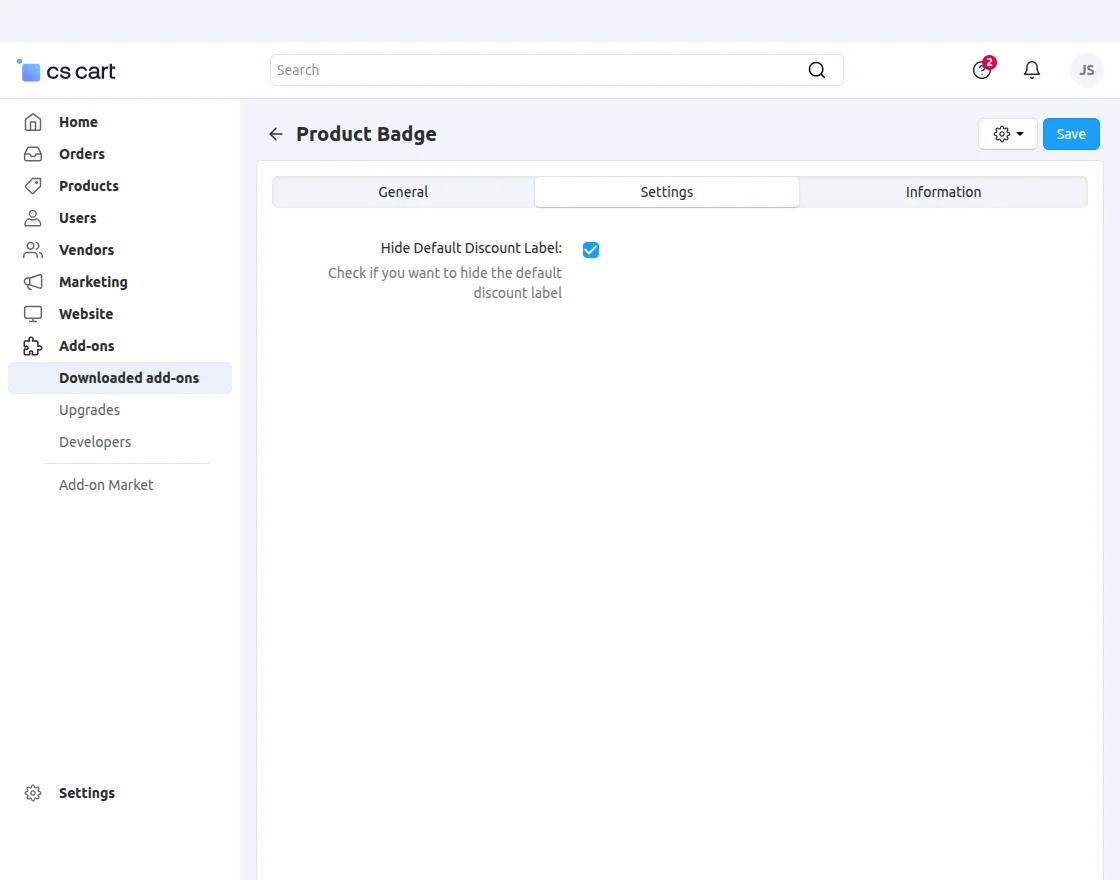Viewport: 1120px width, 880px height.
Task: Click the Home house icon in sidebar
Action: tap(33, 122)
